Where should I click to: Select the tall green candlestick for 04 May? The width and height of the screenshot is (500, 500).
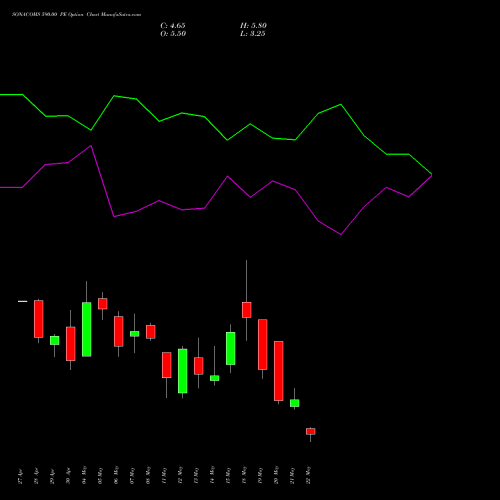coord(87,329)
